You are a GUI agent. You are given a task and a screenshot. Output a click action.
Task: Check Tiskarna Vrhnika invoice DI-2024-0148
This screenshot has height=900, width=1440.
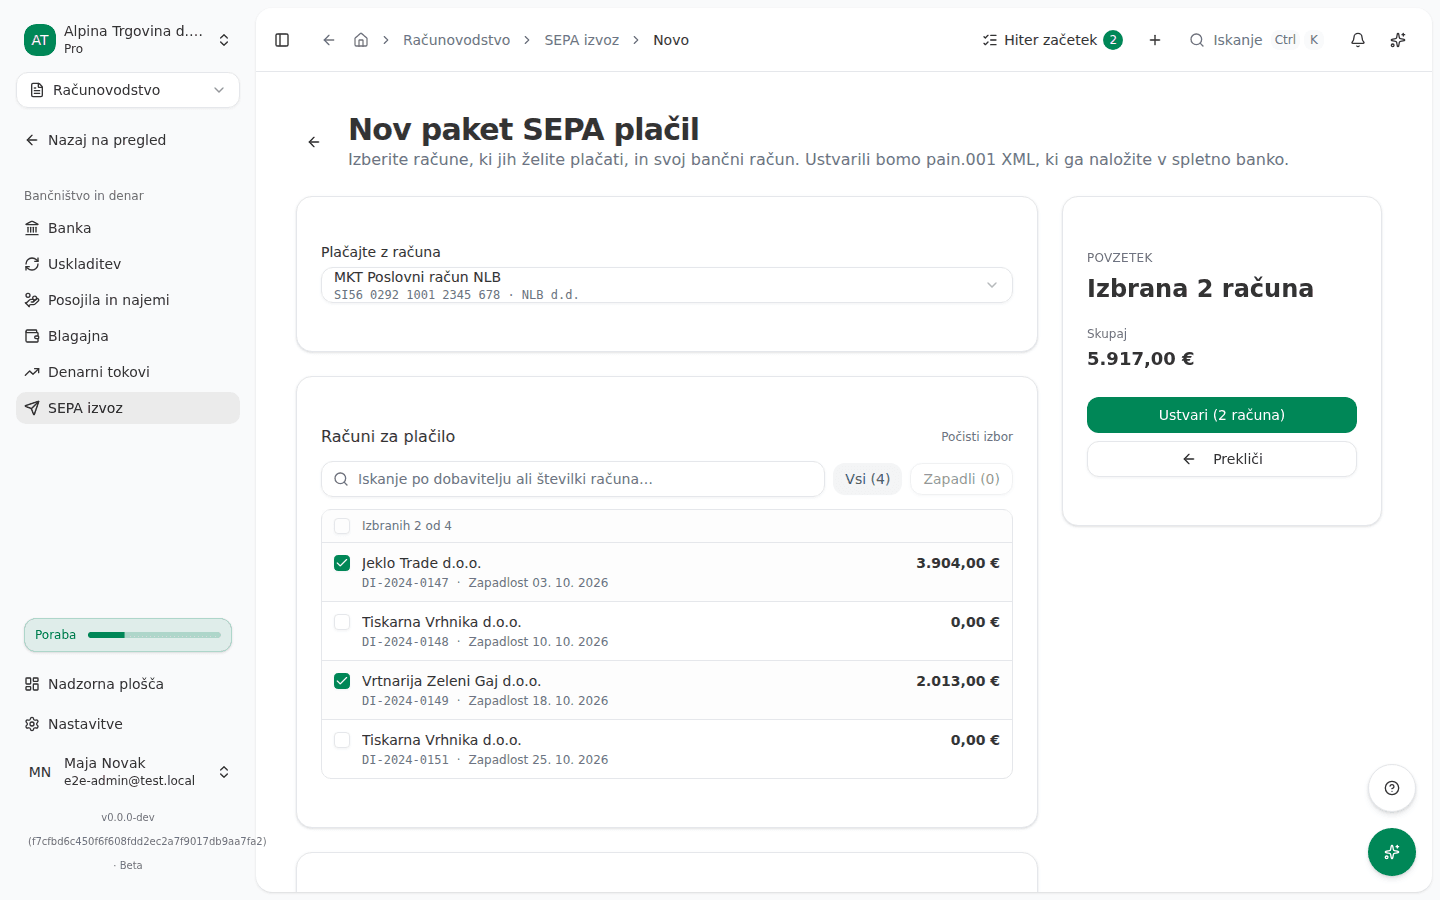click(342, 622)
